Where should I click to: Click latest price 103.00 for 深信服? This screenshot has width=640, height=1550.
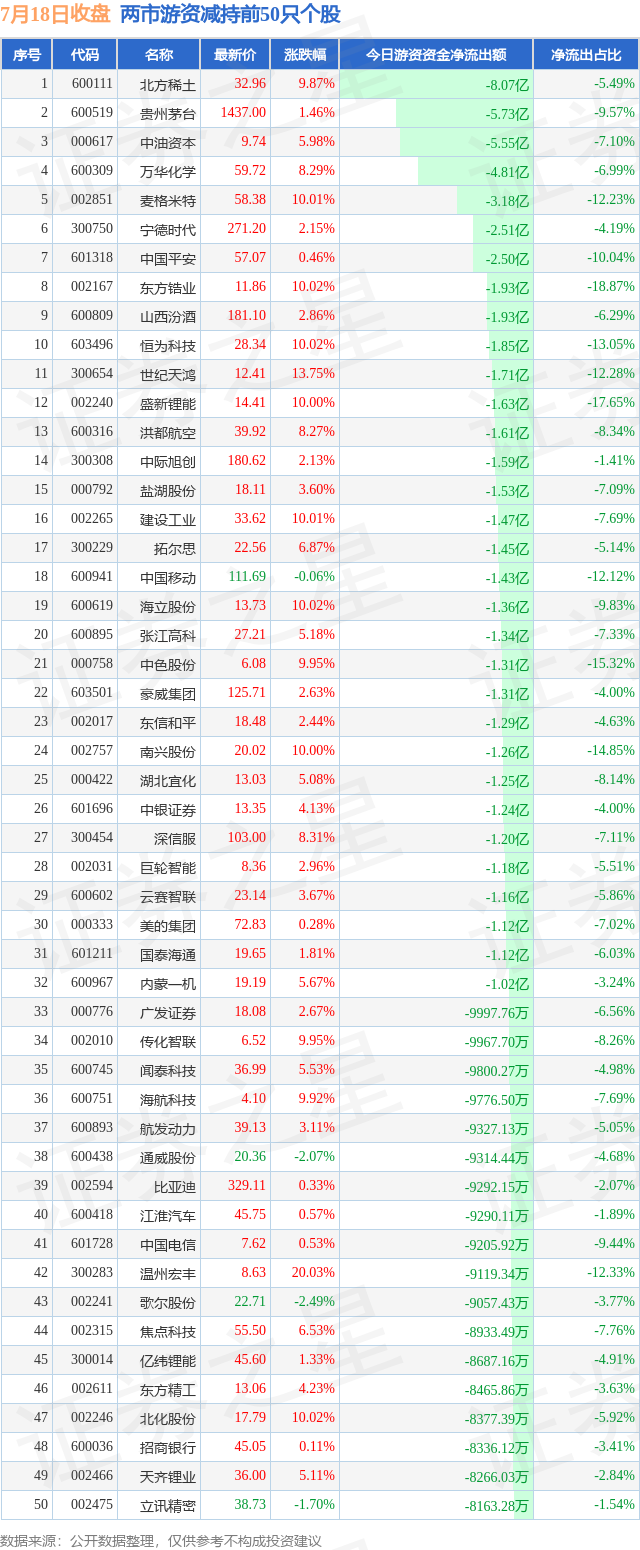point(246,838)
